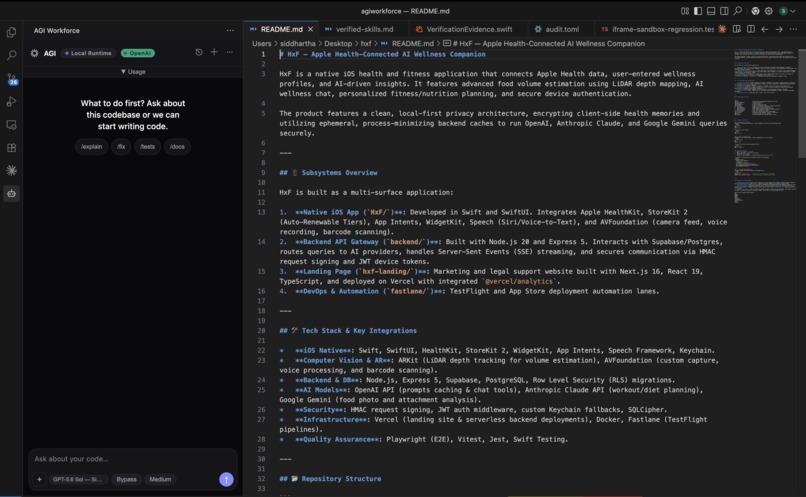Click the editor minimap overview
The image size is (806, 497).
[x=765, y=126]
